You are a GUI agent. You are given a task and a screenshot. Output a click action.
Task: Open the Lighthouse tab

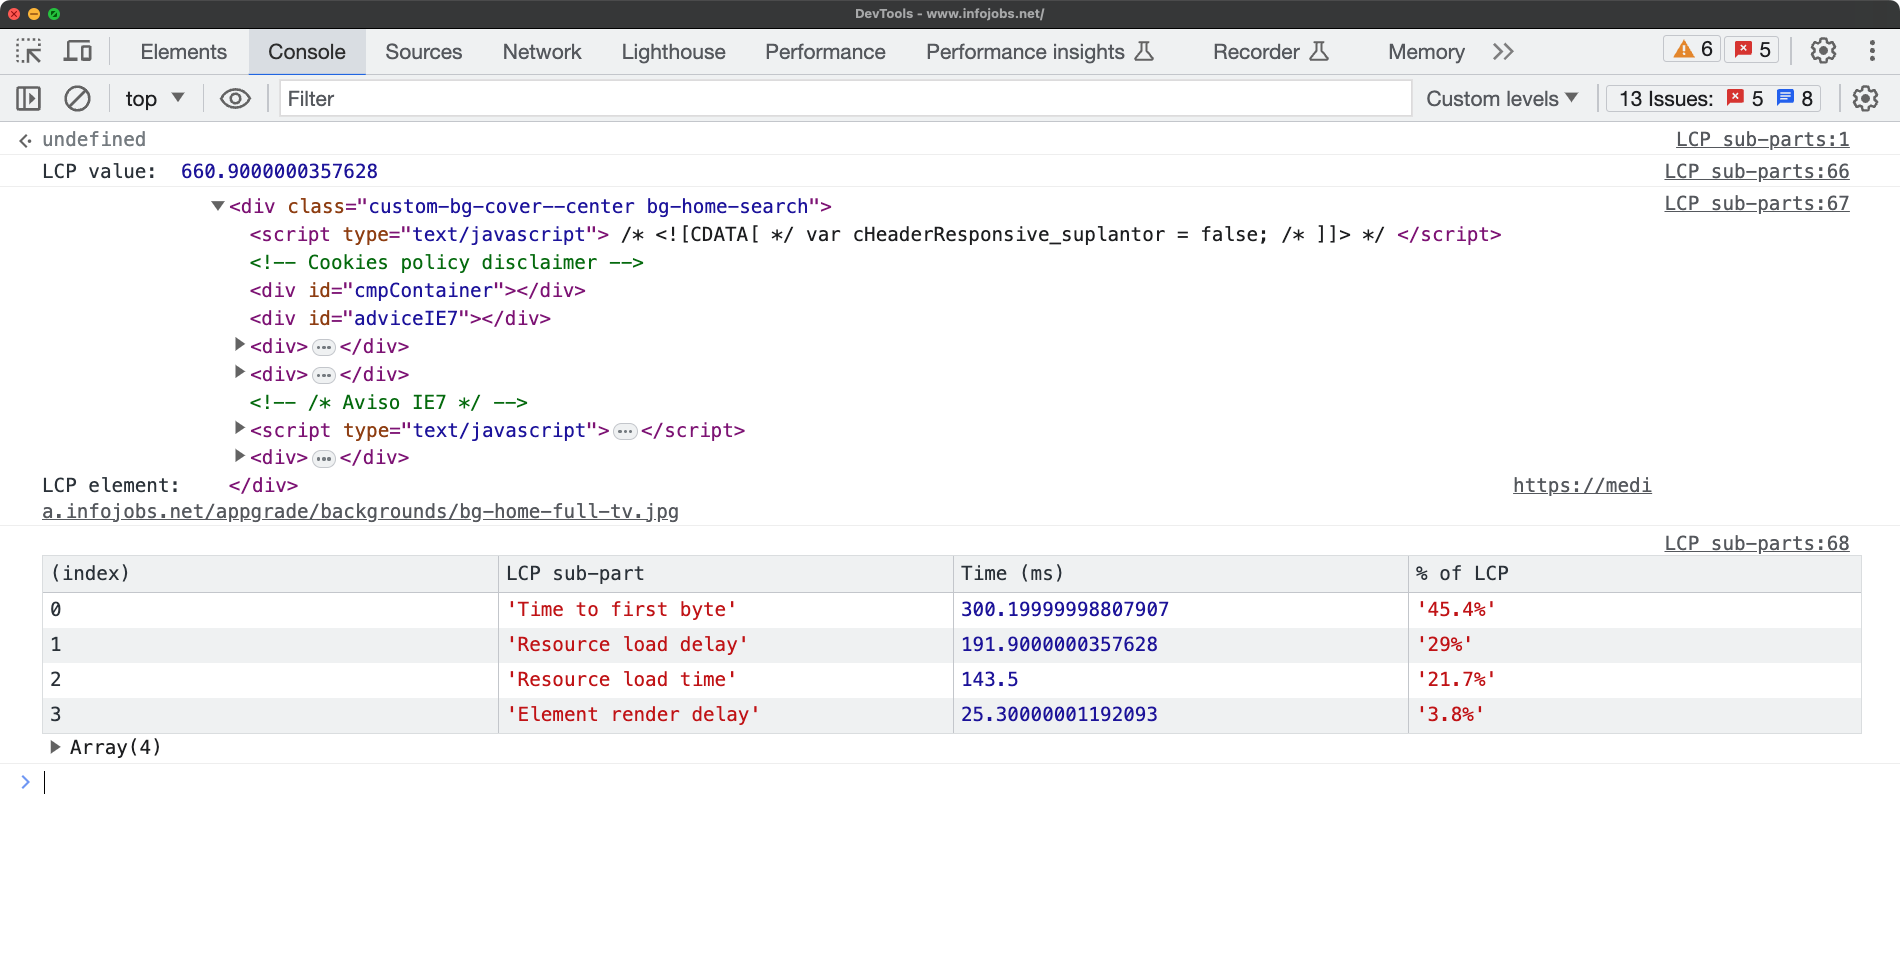coord(673,51)
